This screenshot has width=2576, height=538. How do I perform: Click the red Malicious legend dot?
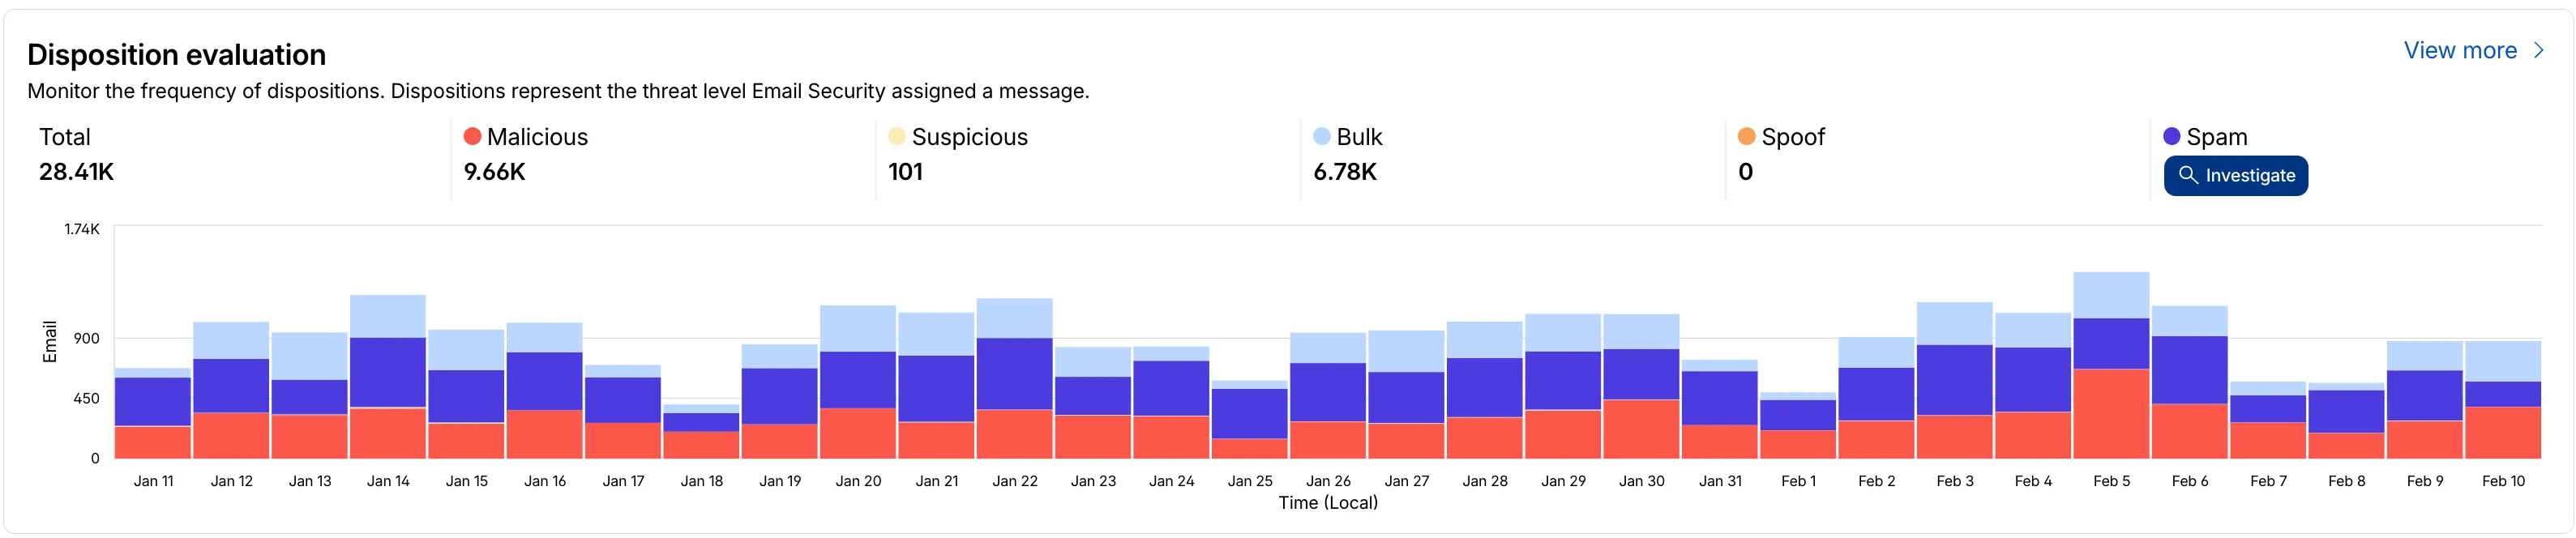click(x=472, y=136)
